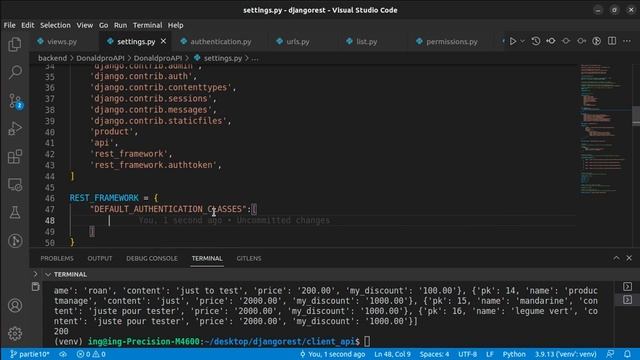
Task: Open the GitLens view in activity bar
Action: pyautogui.click(x=15, y=241)
